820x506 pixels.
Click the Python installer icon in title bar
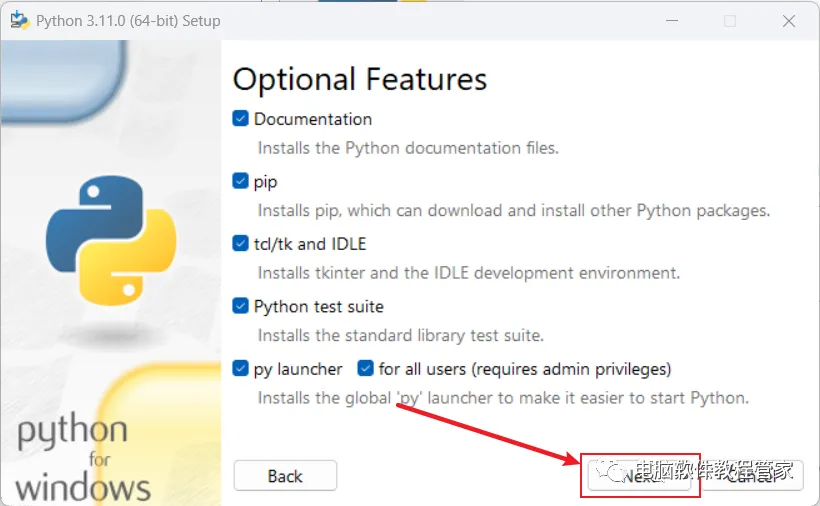[x=19, y=20]
